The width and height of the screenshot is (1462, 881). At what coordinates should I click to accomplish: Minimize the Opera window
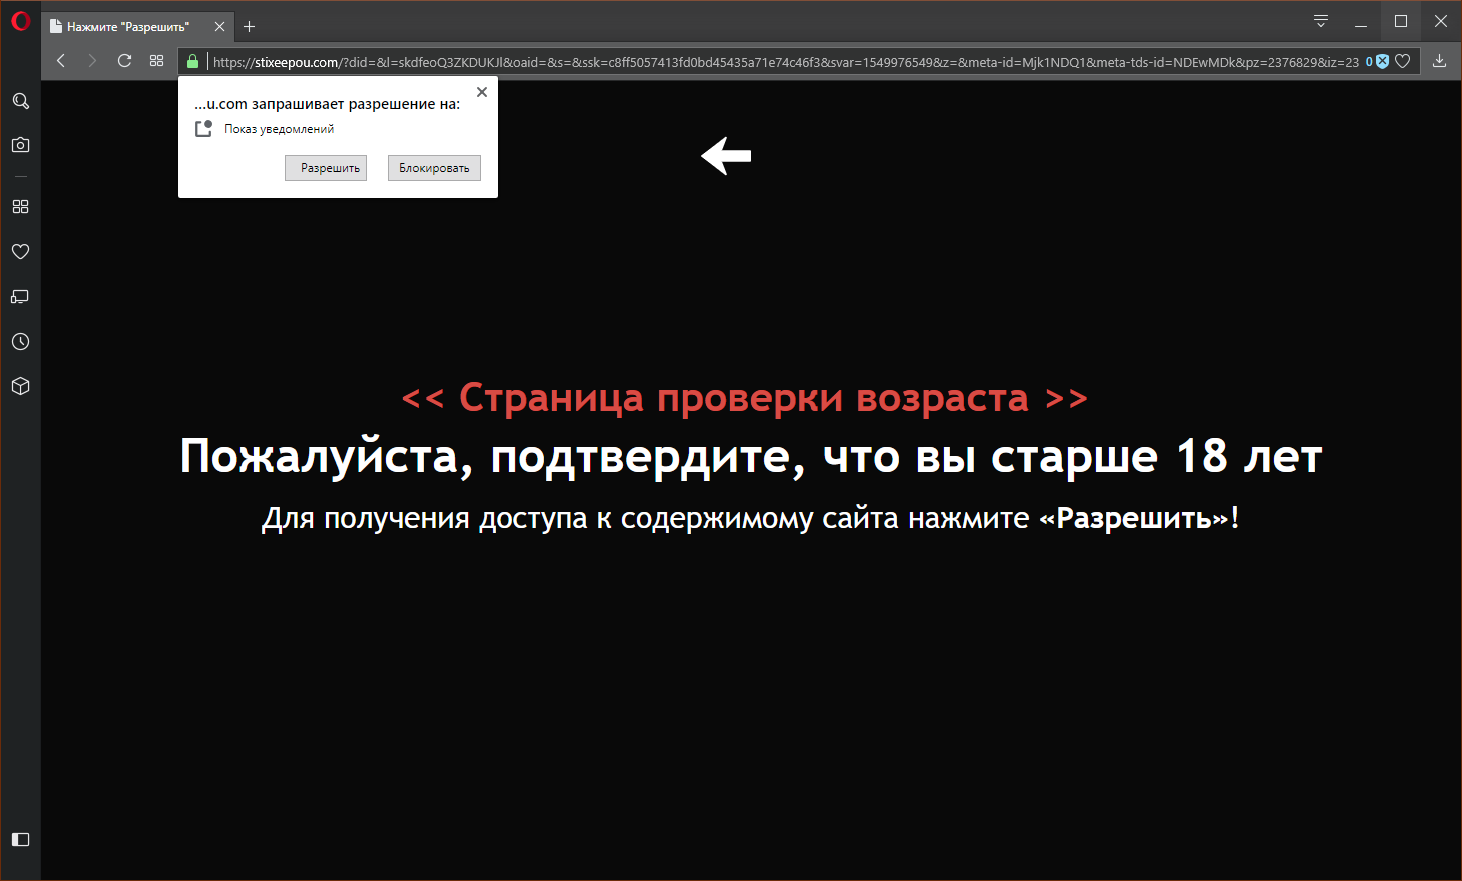(x=1361, y=22)
